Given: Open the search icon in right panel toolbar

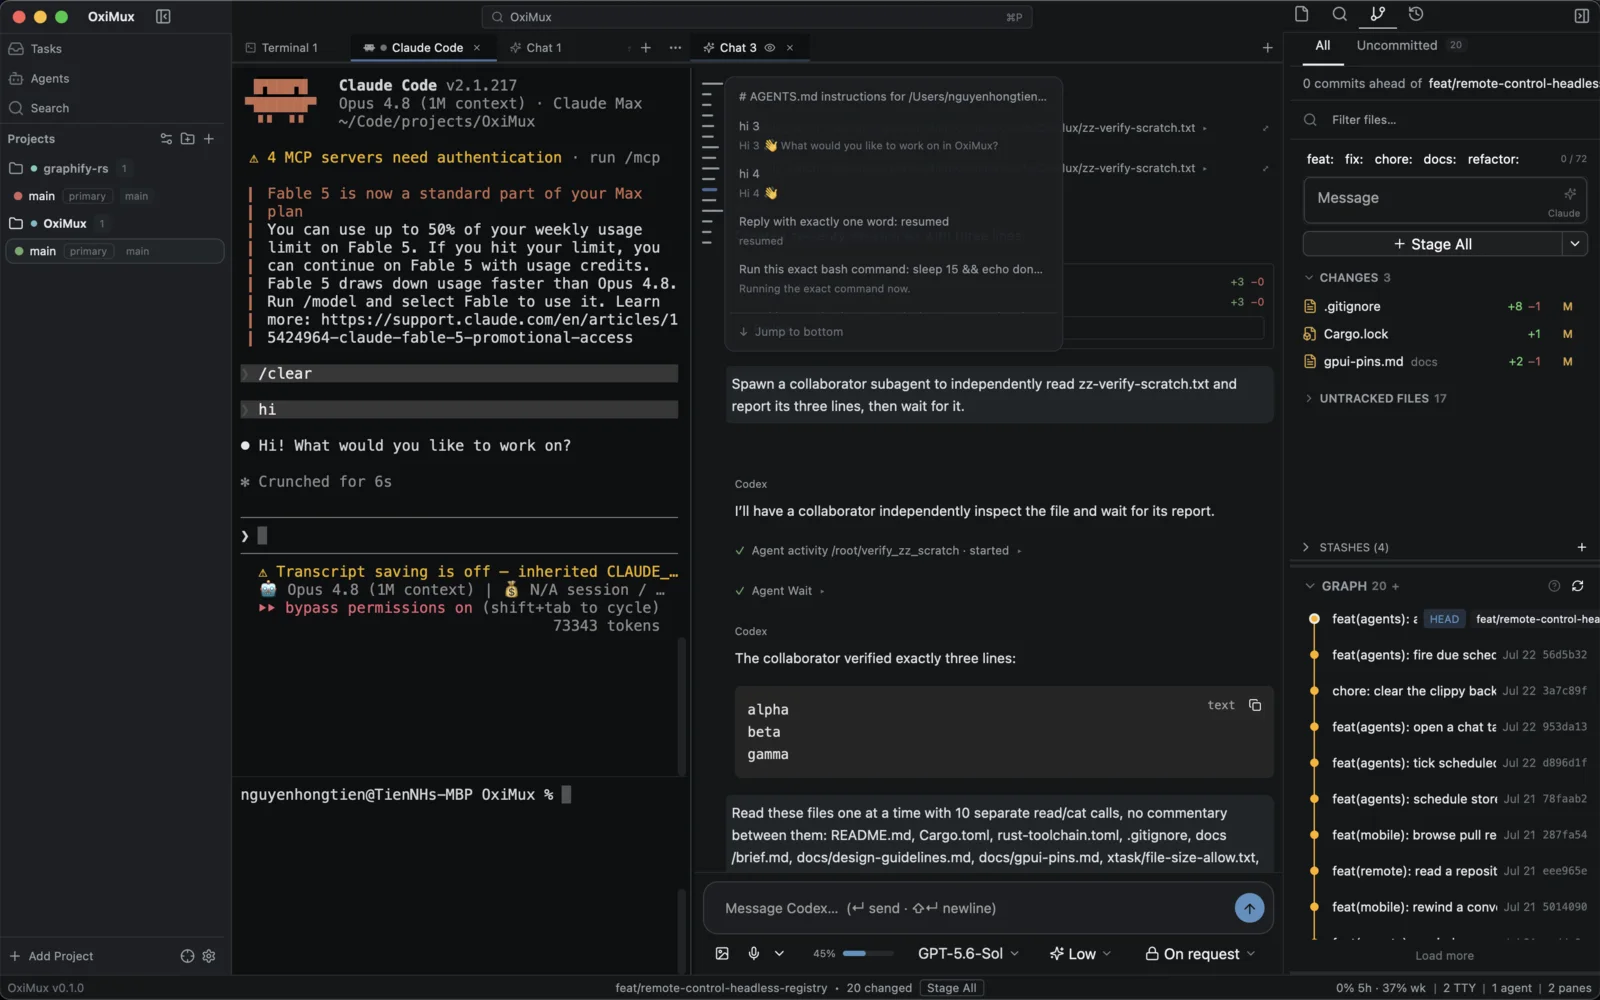Looking at the screenshot, I should [x=1339, y=14].
